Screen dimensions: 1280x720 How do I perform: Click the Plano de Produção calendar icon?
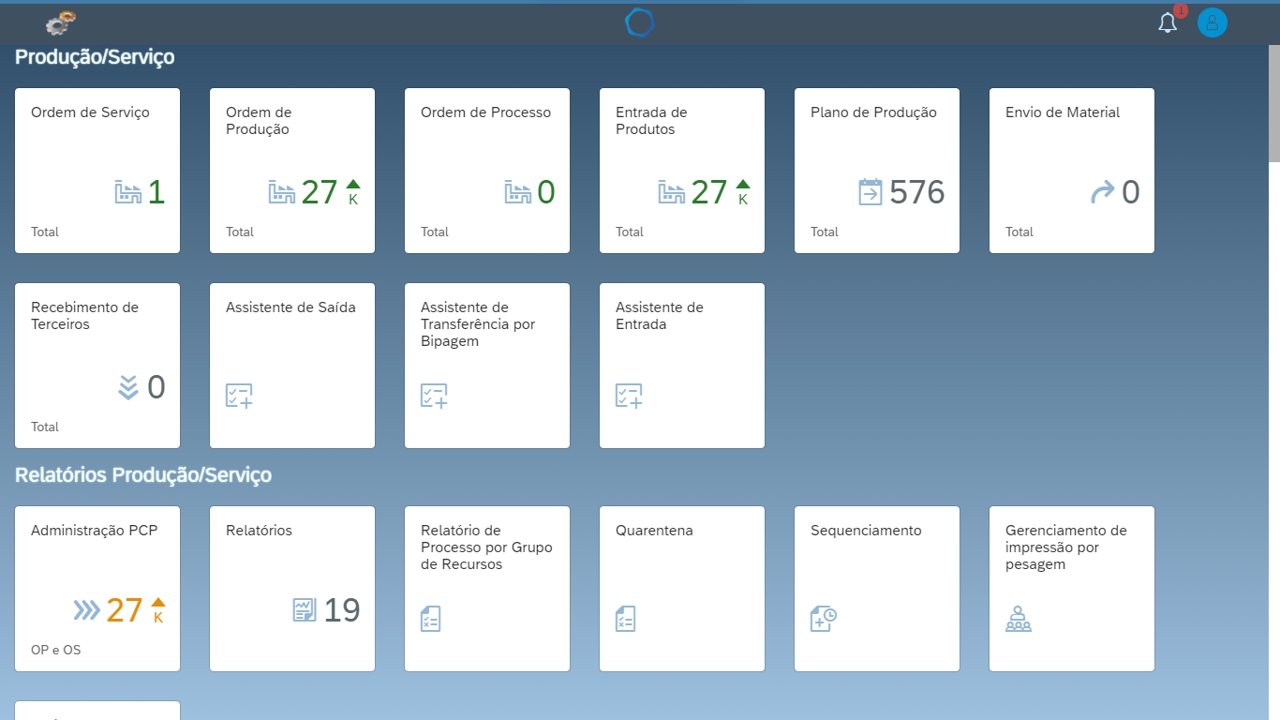coord(870,192)
